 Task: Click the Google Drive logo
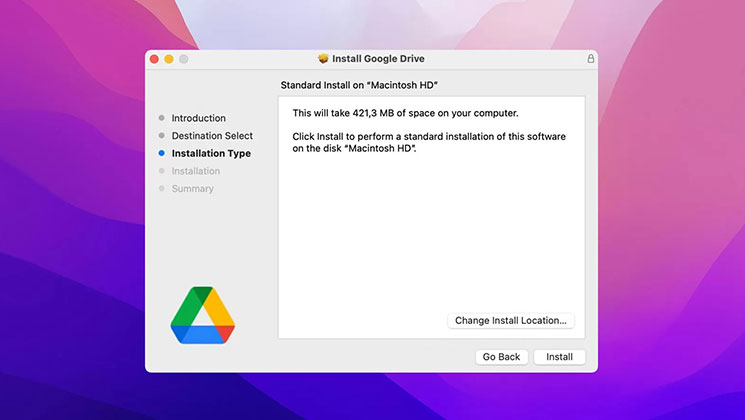point(203,315)
